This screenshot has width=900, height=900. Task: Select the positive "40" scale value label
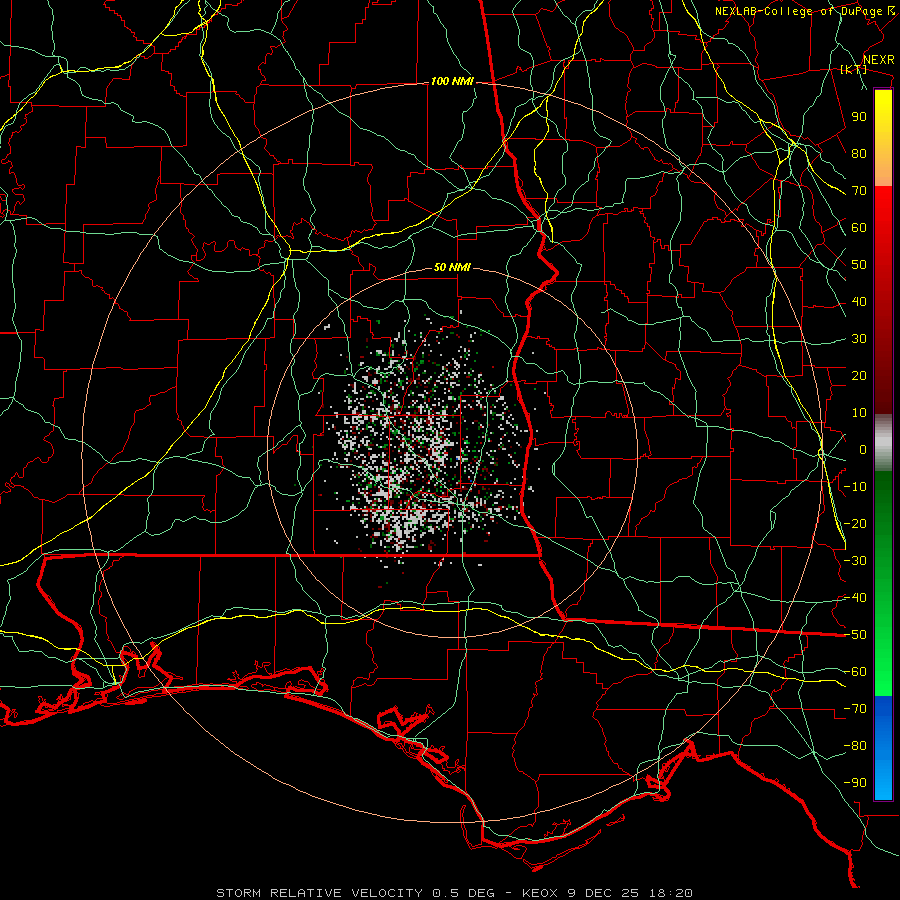pos(859,302)
